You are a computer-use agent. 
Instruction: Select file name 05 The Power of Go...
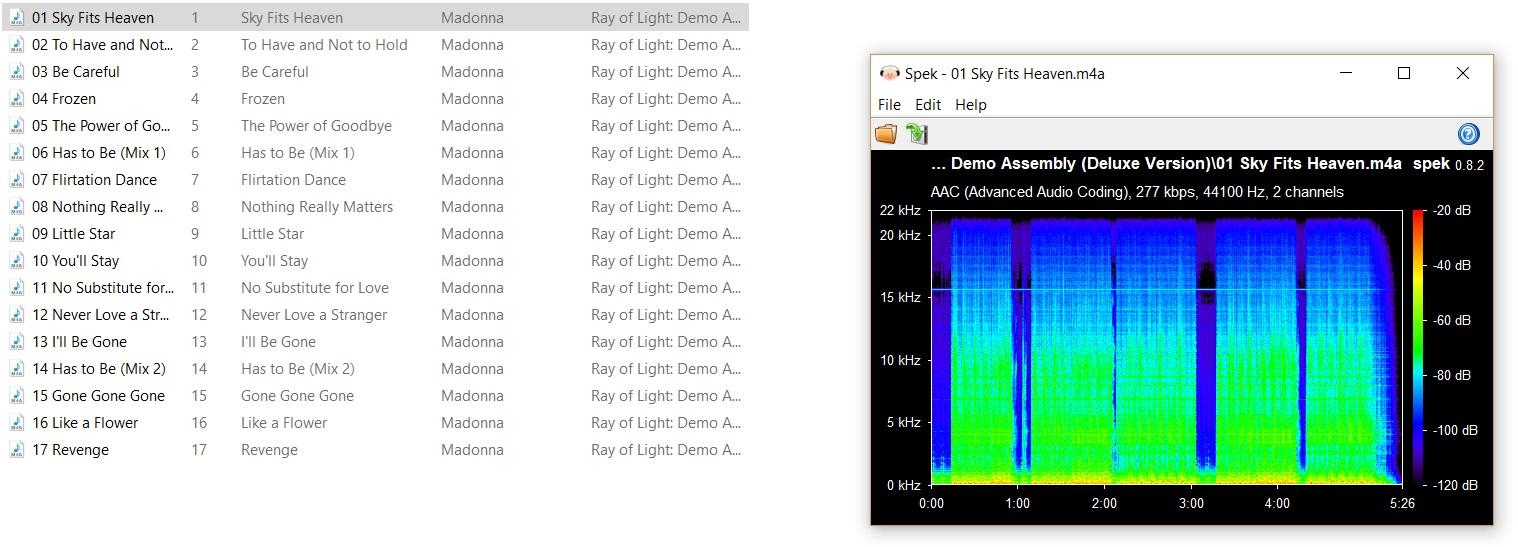tap(102, 126)
